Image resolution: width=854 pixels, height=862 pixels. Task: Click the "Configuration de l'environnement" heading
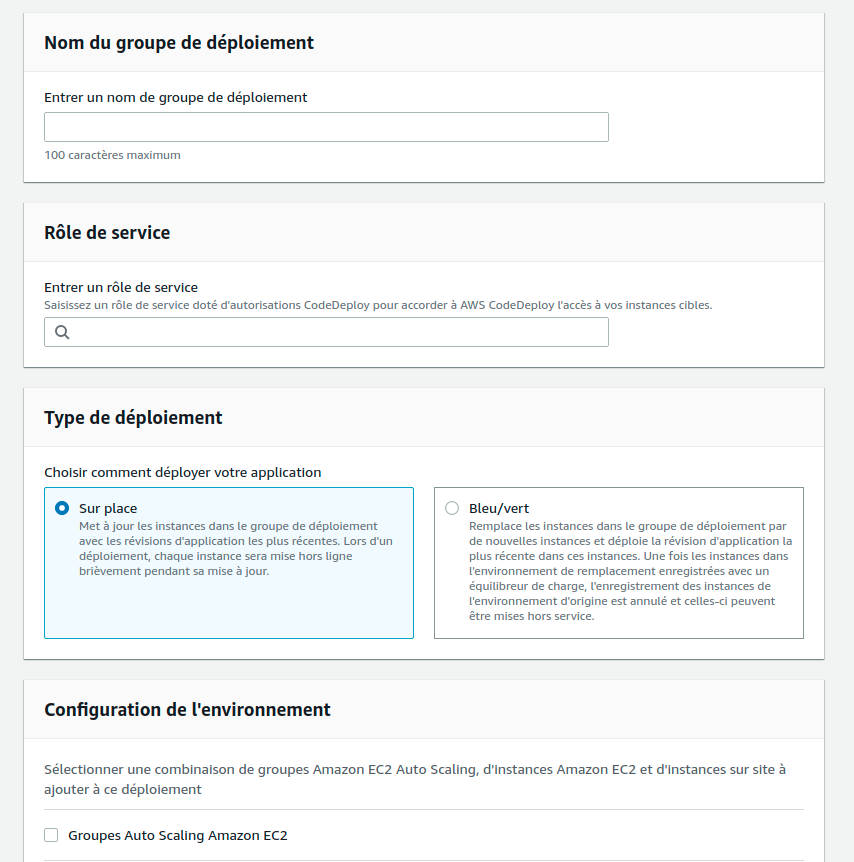187,710
